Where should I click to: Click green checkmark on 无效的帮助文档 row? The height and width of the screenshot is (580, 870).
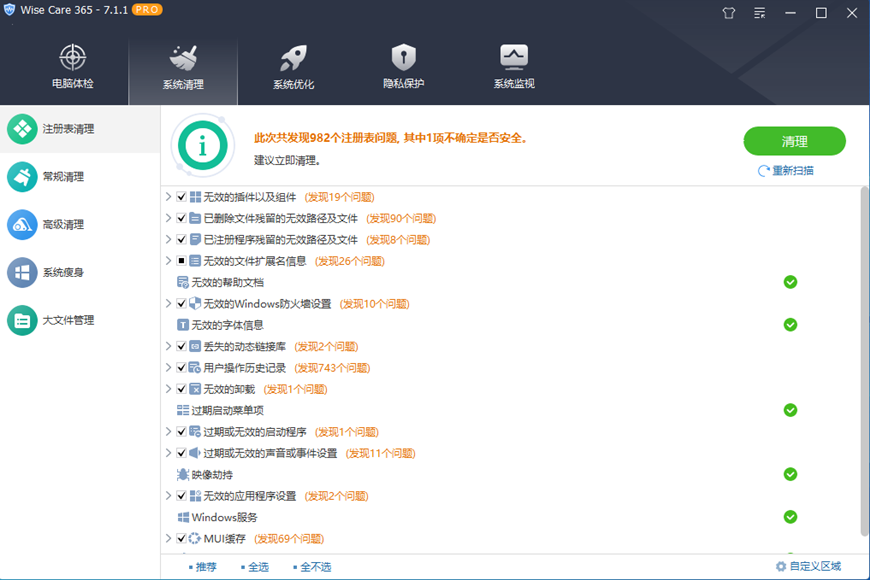790,282
